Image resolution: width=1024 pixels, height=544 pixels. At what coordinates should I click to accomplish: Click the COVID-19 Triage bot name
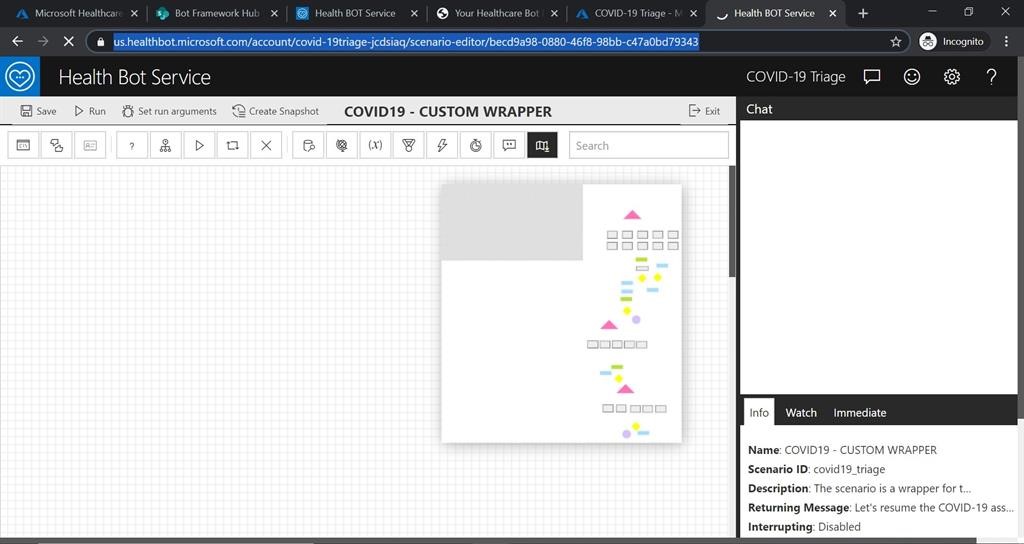(795, 77)
